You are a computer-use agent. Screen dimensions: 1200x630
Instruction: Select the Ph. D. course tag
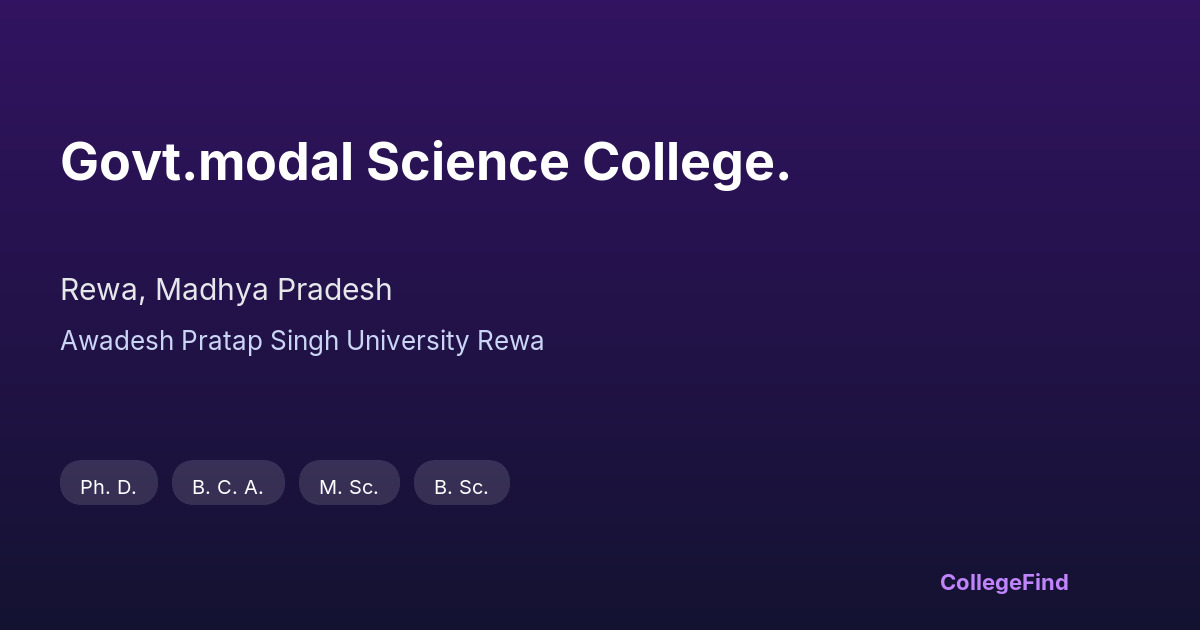point(109,487)
